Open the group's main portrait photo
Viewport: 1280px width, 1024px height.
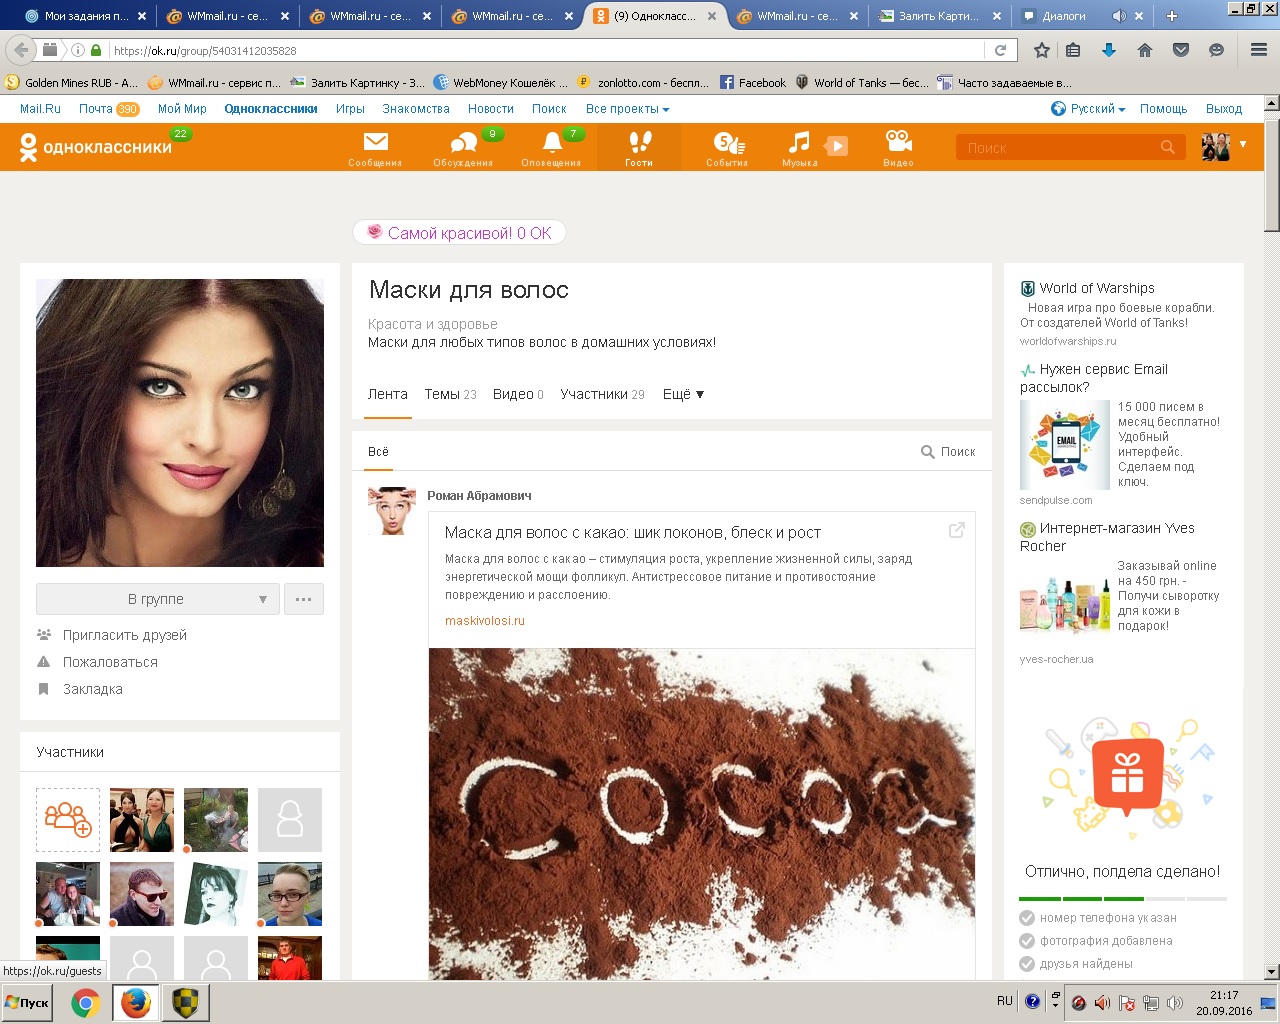(x=180, y=423)
